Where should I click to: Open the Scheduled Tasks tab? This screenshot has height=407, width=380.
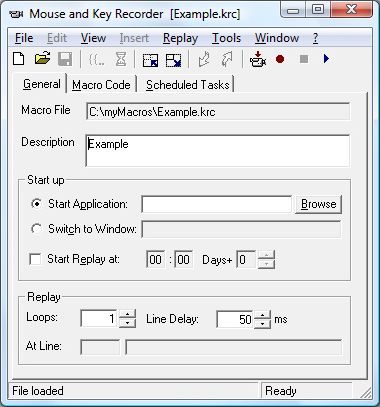coord(188,85)
